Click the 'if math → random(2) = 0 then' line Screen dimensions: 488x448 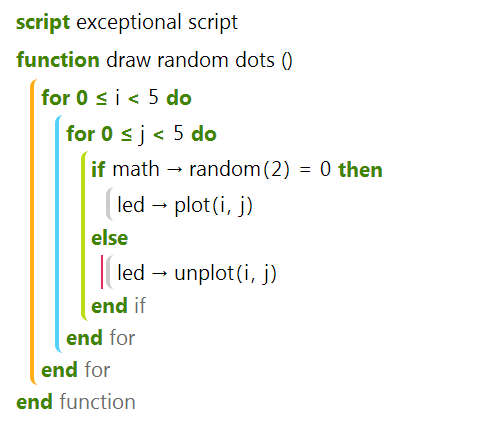237,169
